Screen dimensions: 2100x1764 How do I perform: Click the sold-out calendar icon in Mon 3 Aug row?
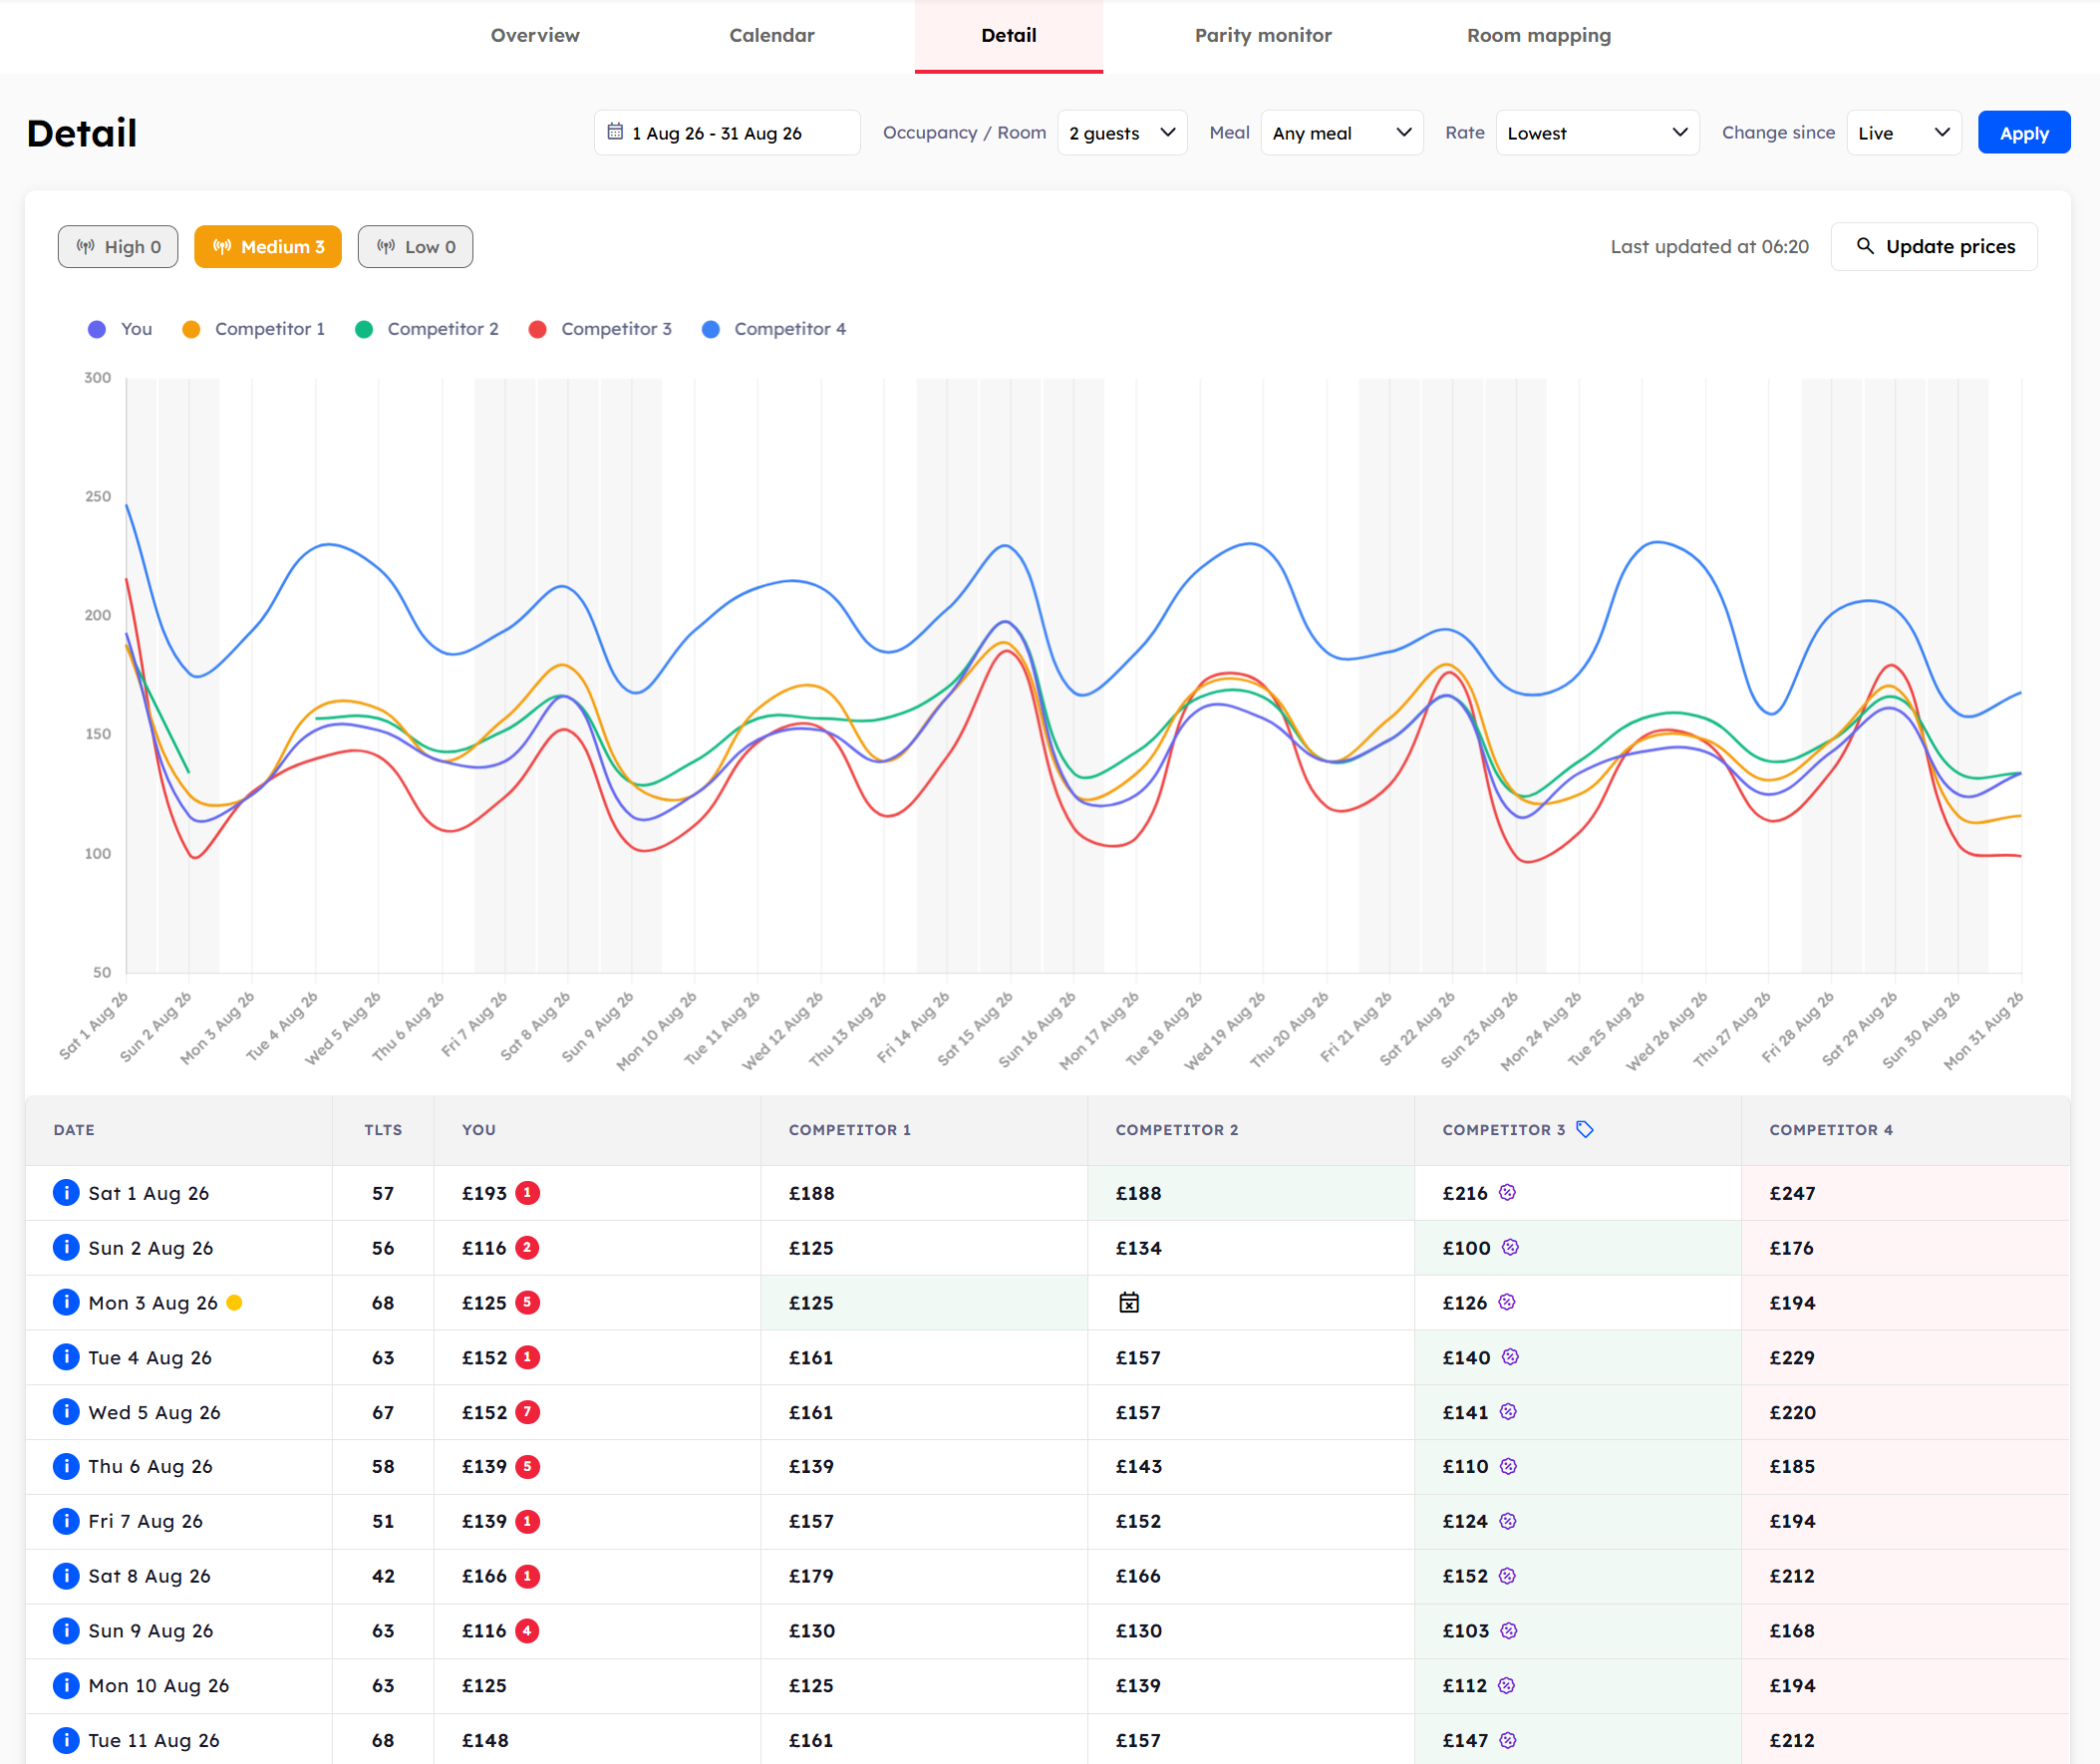1129,1302
